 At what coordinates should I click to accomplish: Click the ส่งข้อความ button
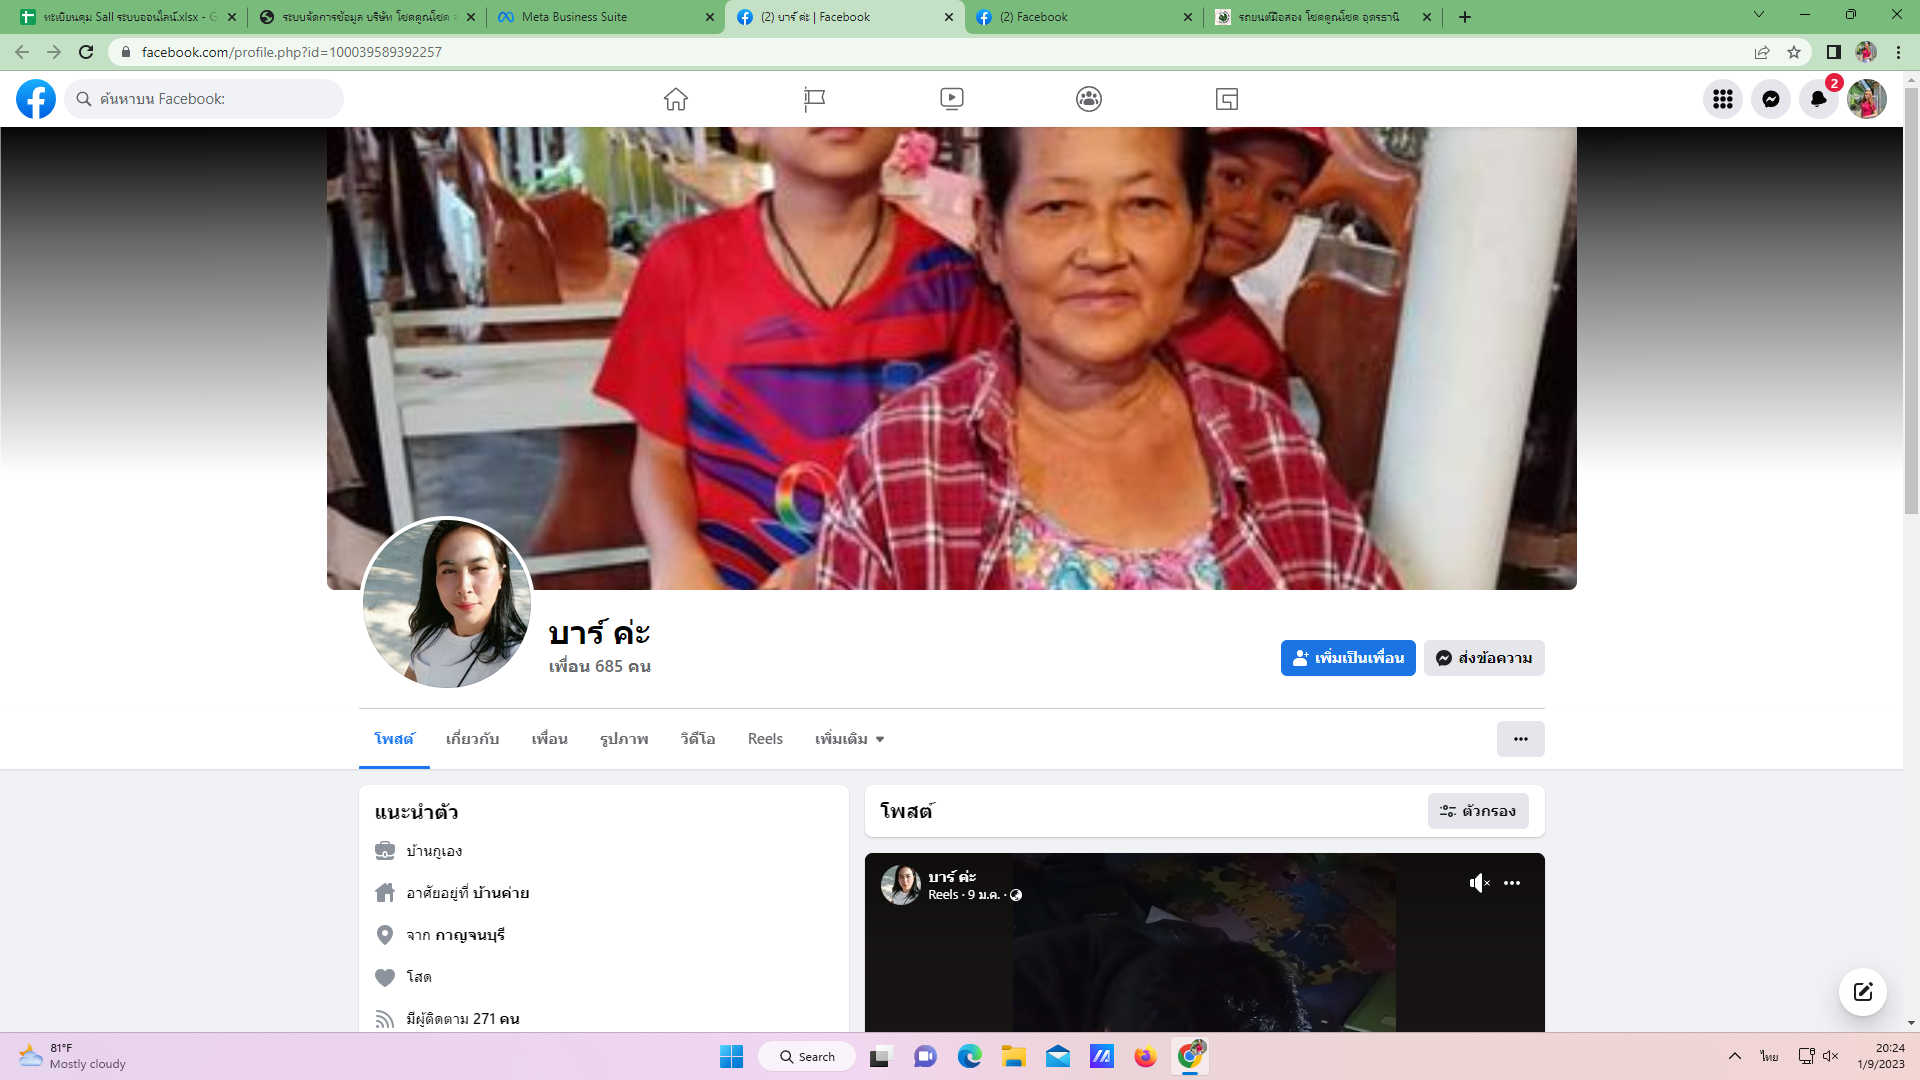coord(1483,658)
